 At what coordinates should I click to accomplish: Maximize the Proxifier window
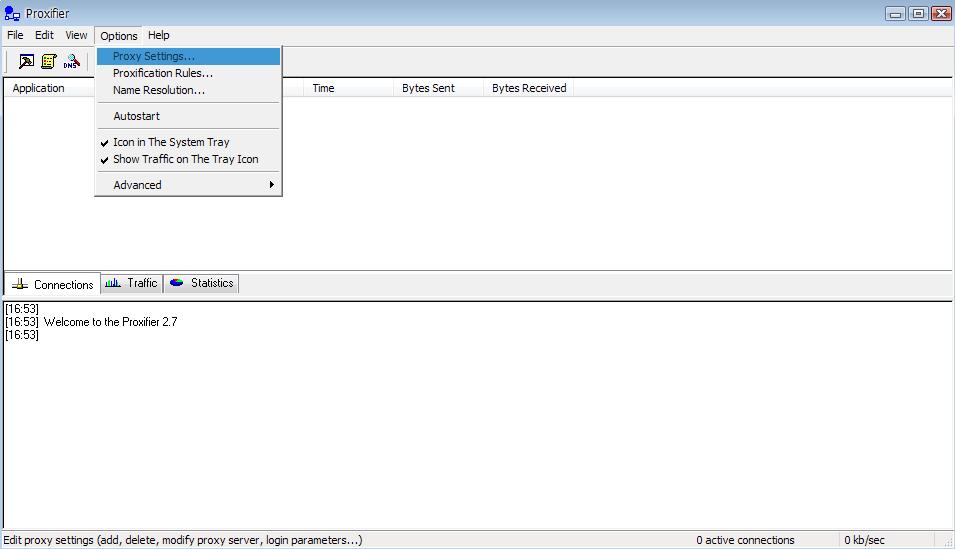click(x=918, y=13)
